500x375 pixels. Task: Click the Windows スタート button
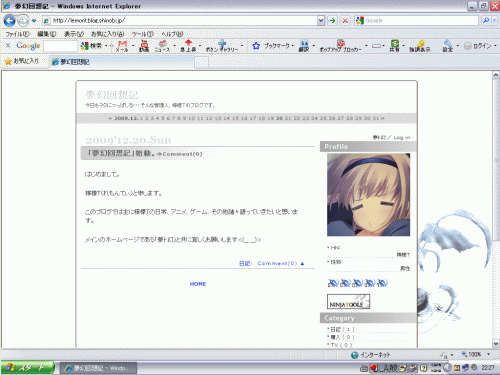(28, 368)
